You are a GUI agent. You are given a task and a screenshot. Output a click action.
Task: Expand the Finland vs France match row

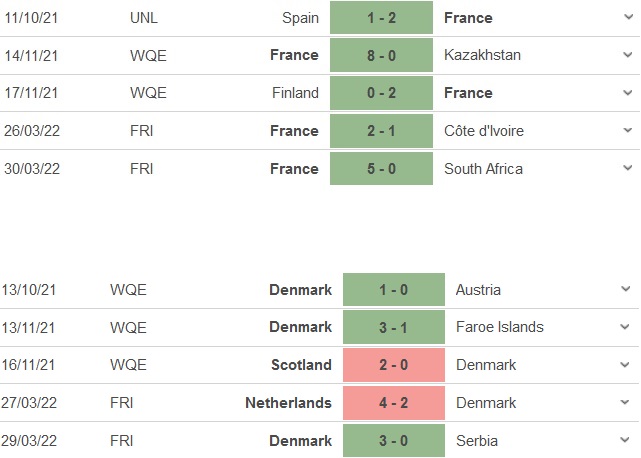pyautogui.click(x=627, y=93)
